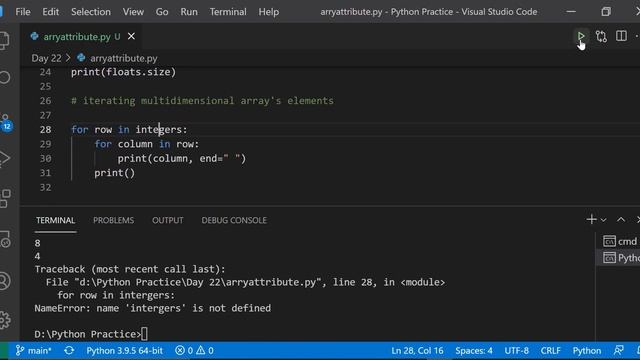The height and width of the screenshot is (360, 640).
Task: Open the View menu
Action: coord(133,12)
